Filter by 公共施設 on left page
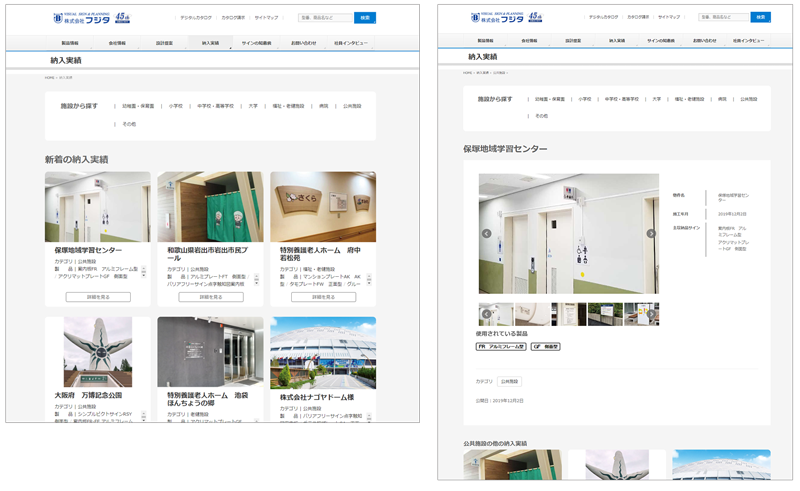 click(x=352, y=106)
